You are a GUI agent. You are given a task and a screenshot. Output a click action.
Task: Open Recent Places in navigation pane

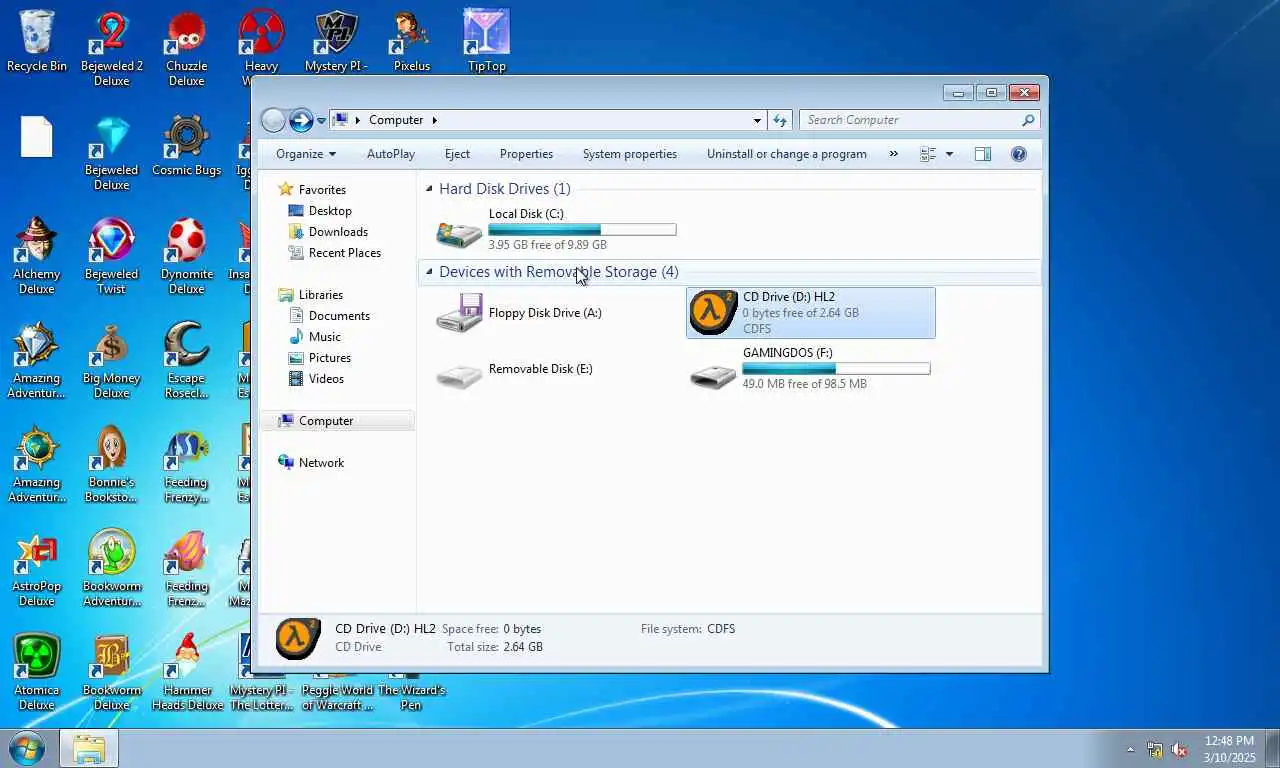[345, 253]
